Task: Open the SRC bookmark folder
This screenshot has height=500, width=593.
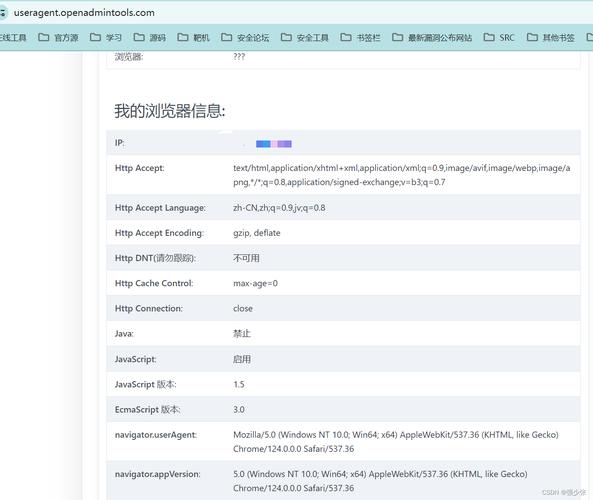Action: 499,37
